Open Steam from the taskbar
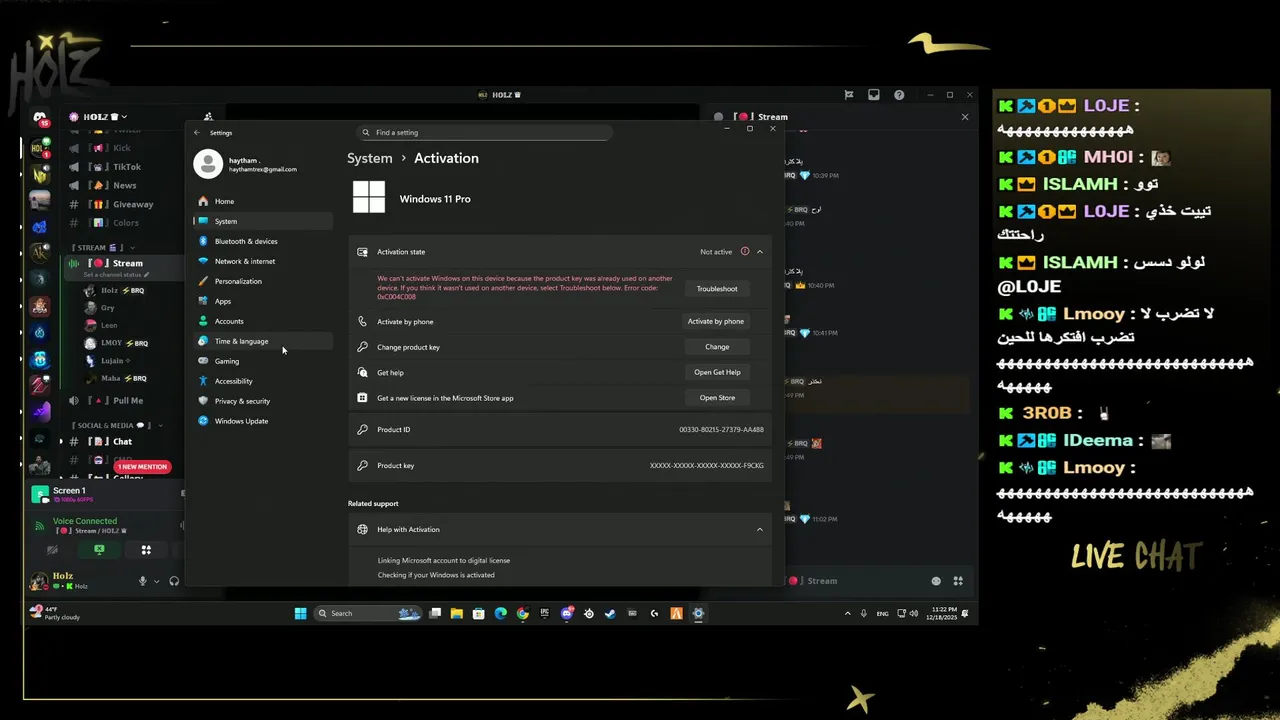 [610, 613]
